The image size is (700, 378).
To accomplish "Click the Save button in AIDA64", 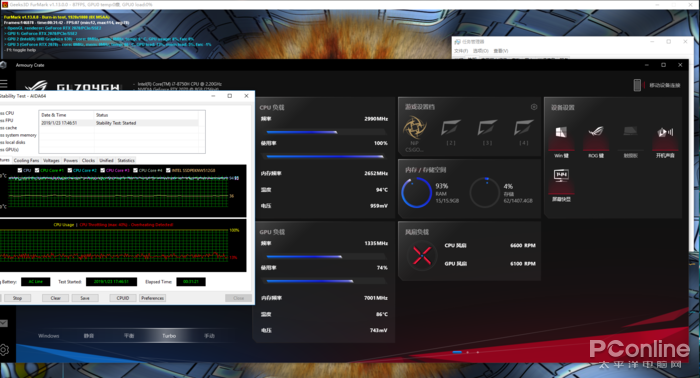I will [85, 298].
